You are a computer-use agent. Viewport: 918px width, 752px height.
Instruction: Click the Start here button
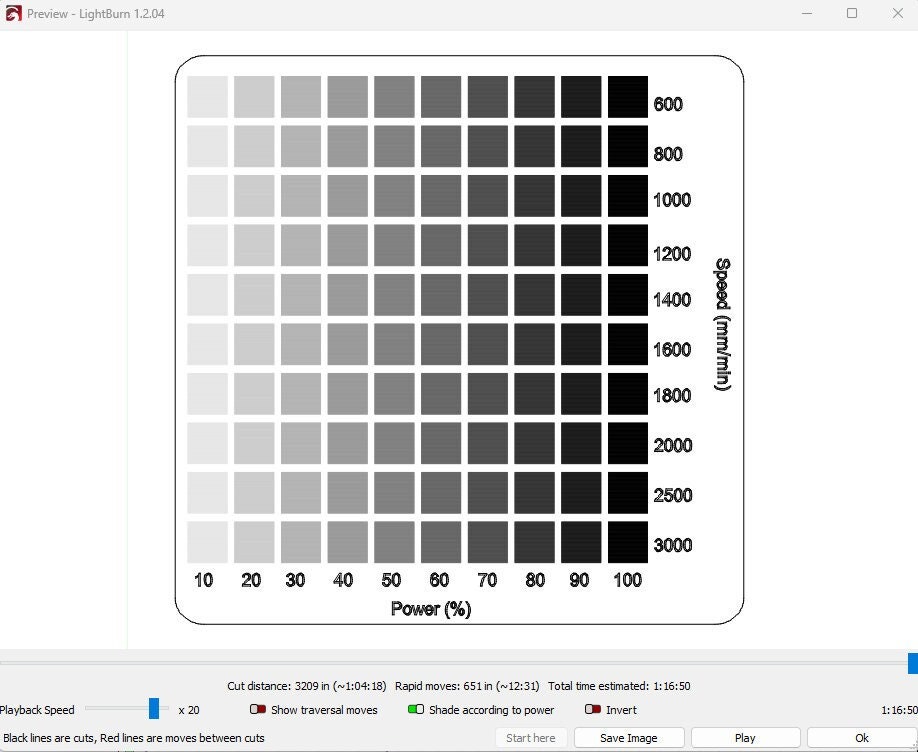pyautogui.click(x=530, y=737)
